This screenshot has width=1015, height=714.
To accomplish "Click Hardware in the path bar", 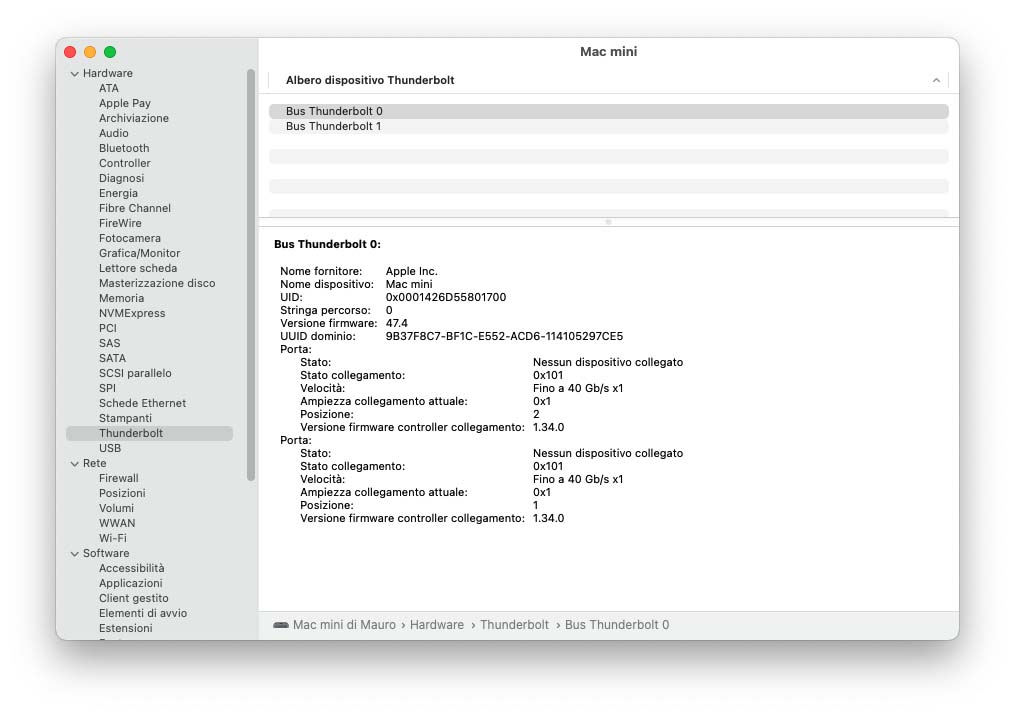I will (437, 625).
